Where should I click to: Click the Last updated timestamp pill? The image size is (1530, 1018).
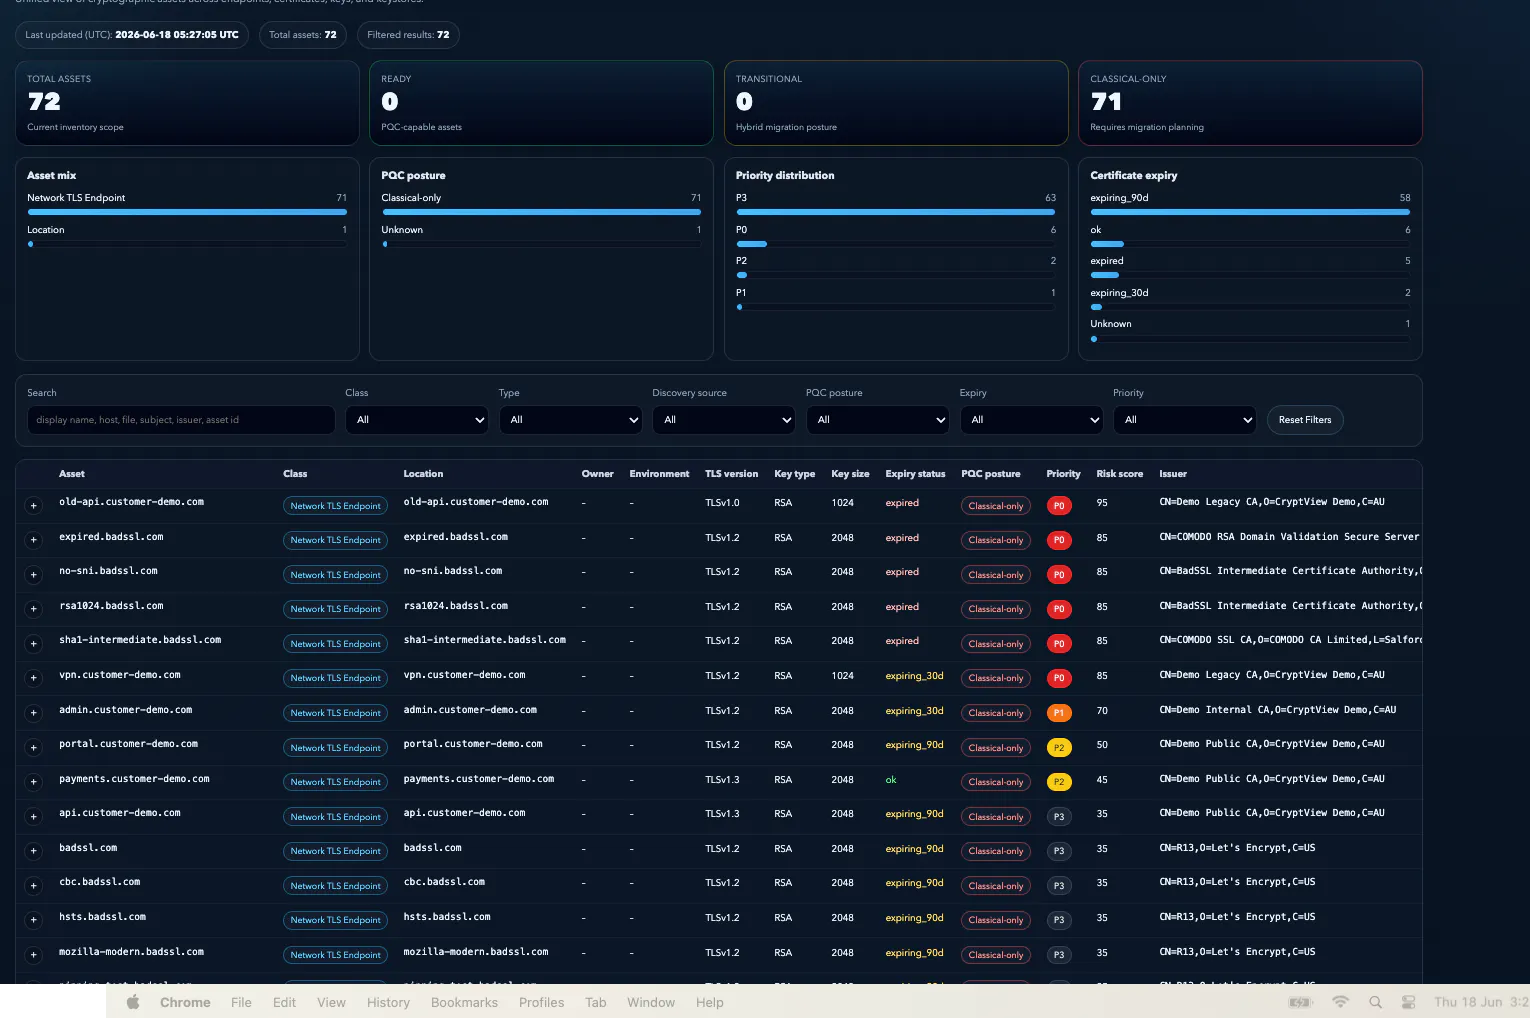point(132,35)
